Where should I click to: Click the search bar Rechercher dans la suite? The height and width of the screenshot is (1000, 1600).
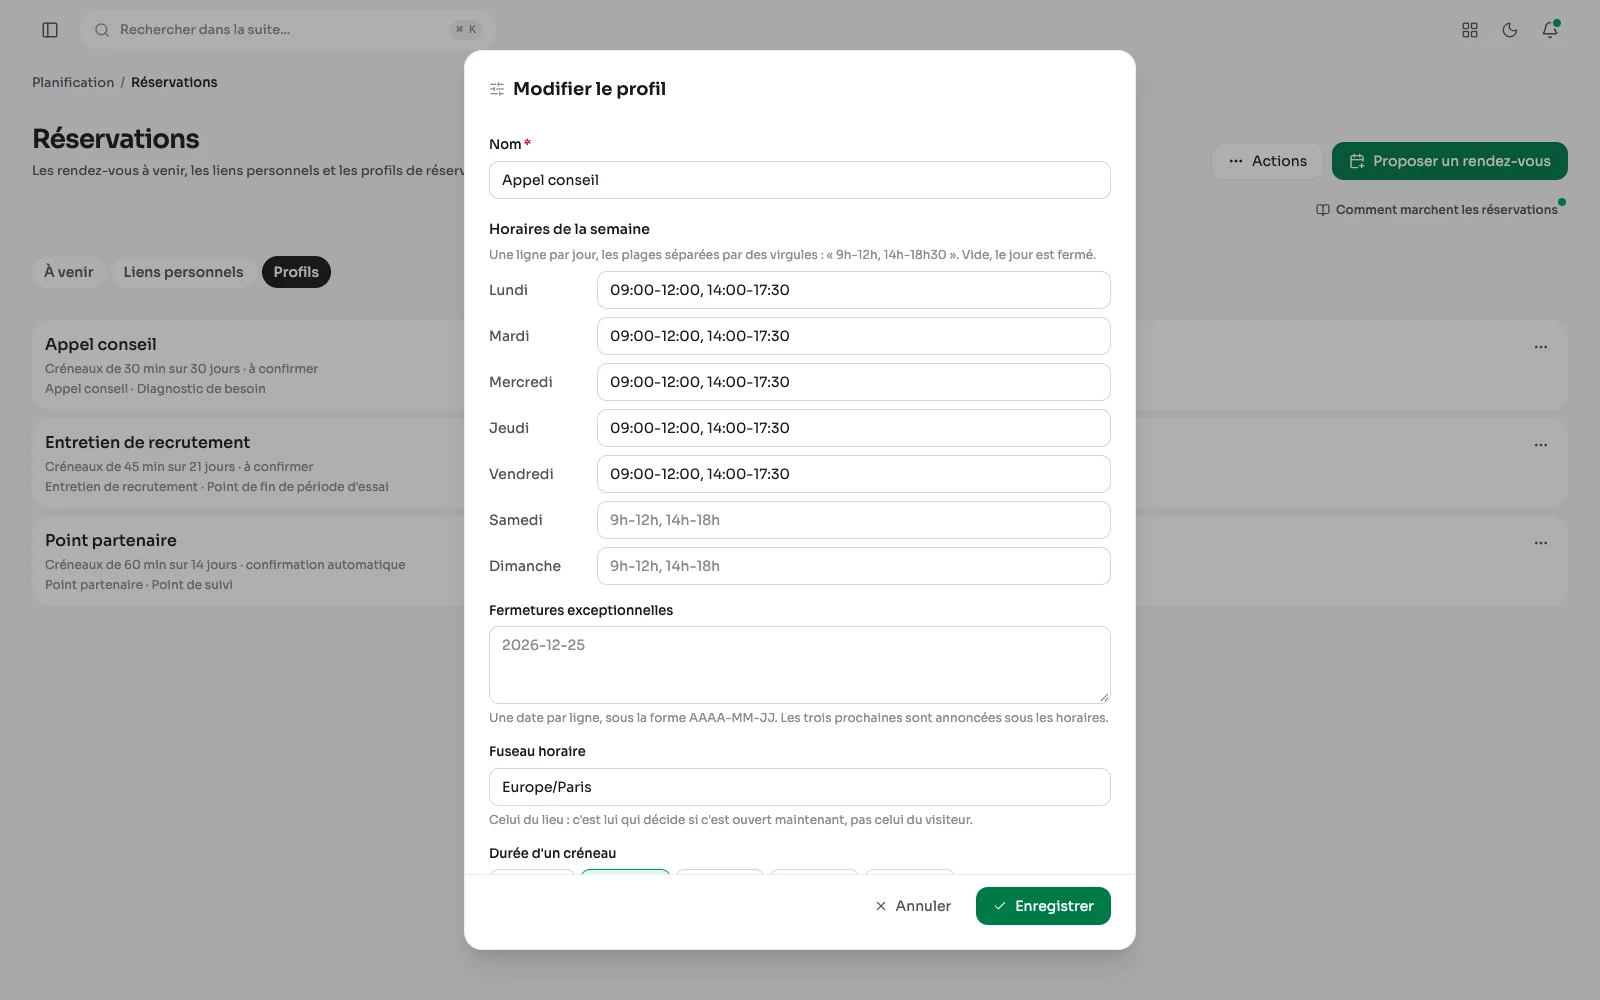click(x=288, y=30)
